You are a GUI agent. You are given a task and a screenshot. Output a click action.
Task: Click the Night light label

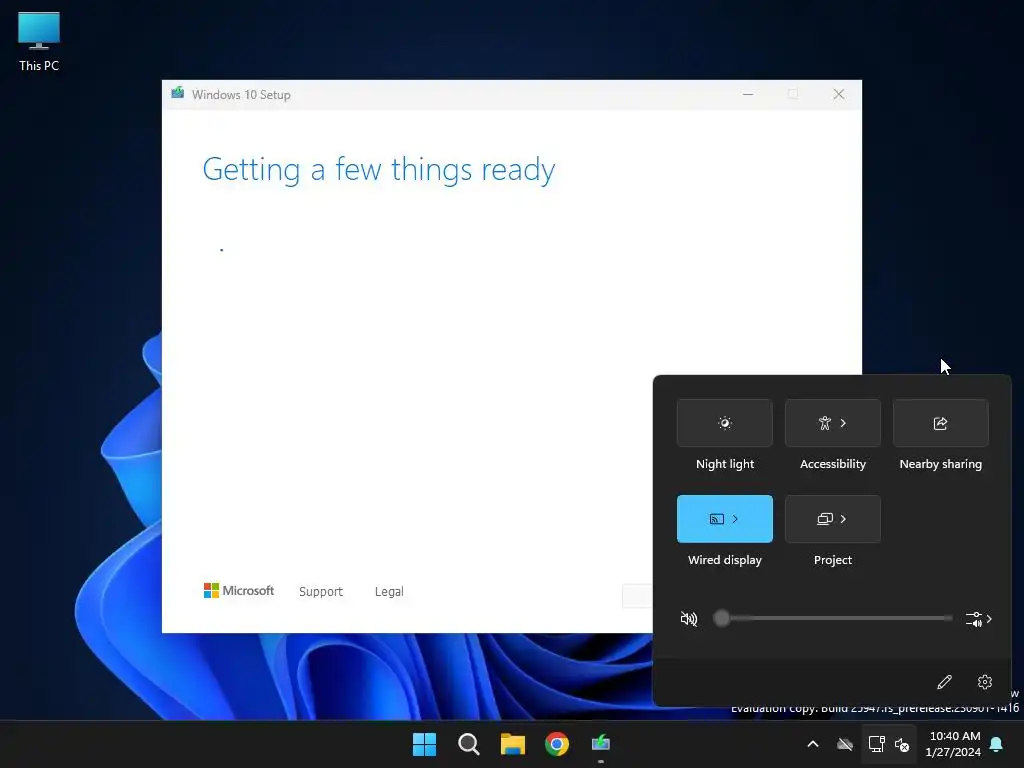[x=724, y=464]
